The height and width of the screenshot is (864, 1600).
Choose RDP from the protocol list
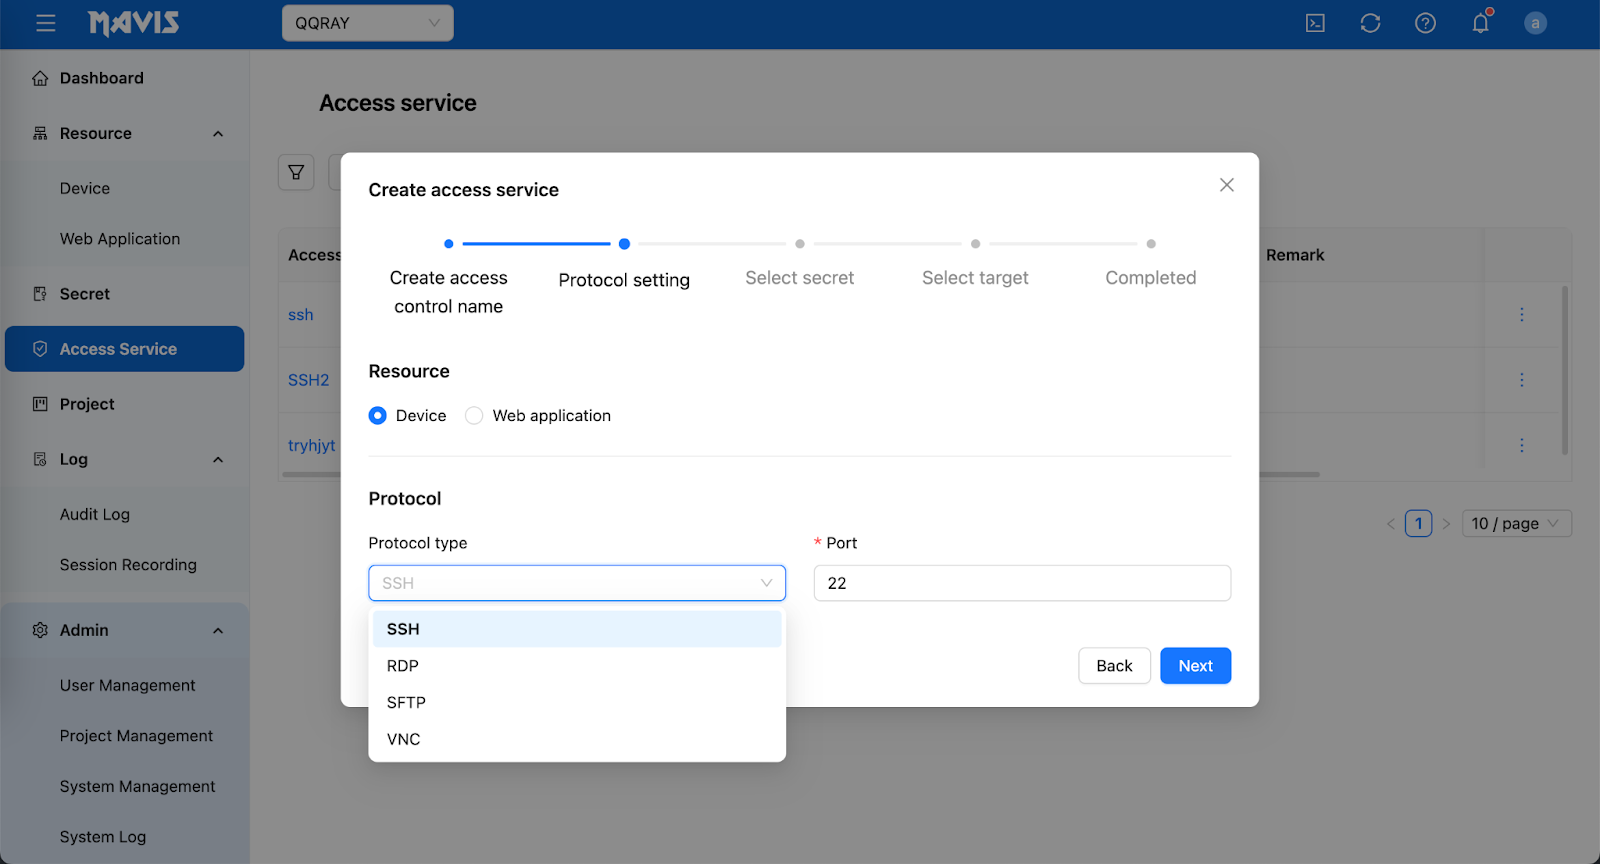pyautogui.click(x=403, y=666)
